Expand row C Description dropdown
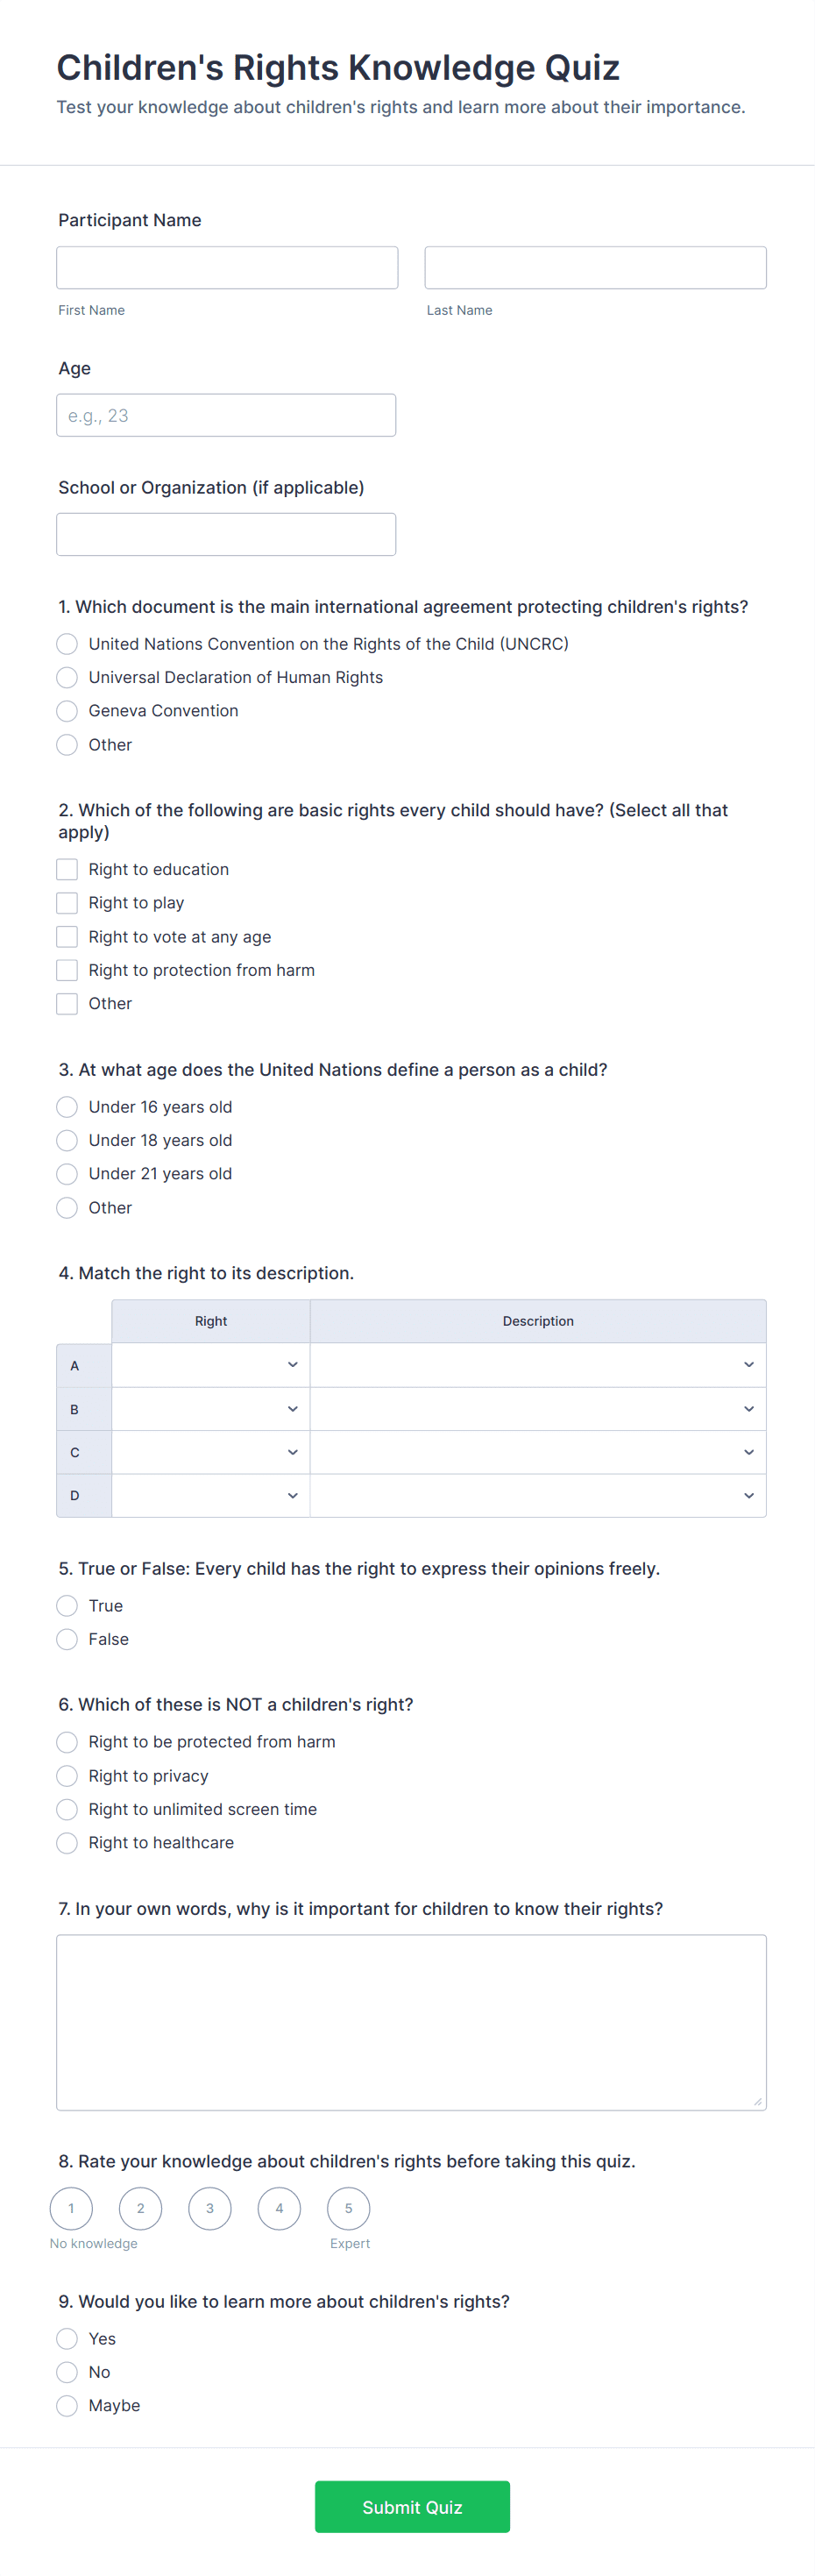The width and height of the screenshot is (815, 2576). (x=538, y=1452)
